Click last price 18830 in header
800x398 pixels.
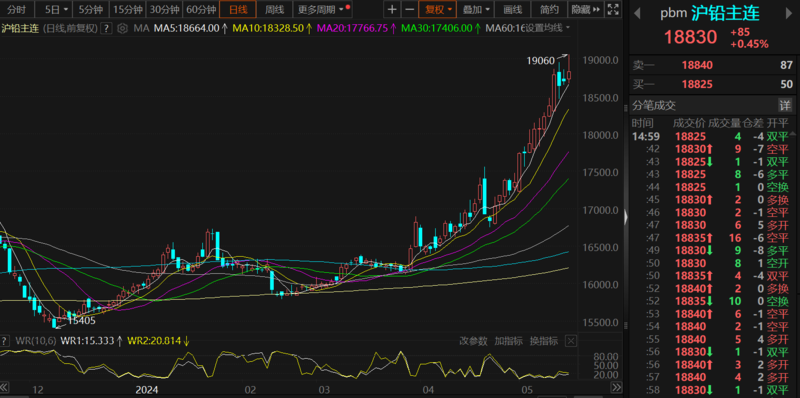690,37
